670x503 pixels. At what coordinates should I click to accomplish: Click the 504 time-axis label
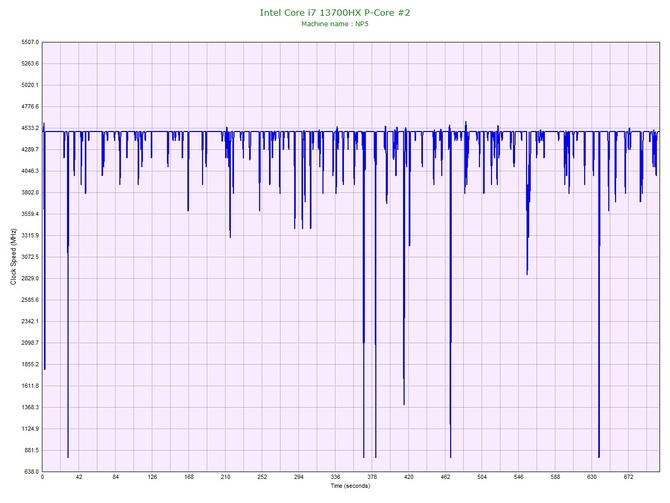[x=482, y=477]
